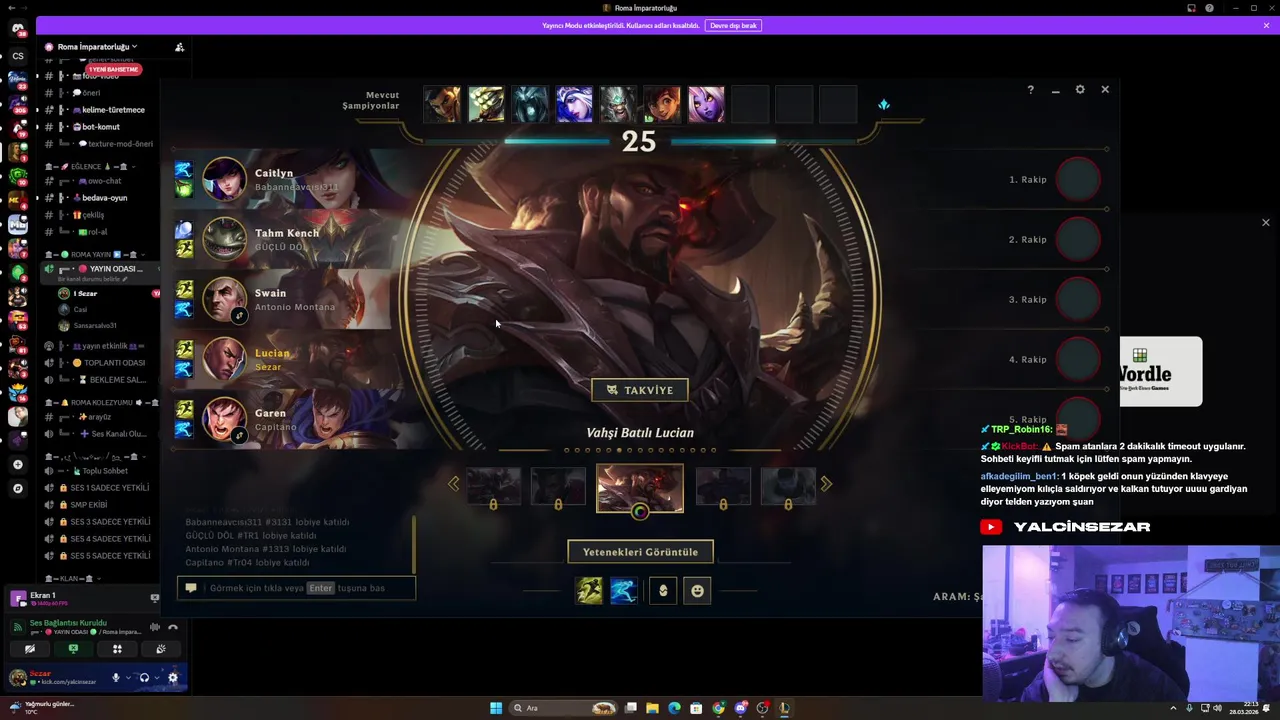Click taskbar search box Ara

(564, 708)
